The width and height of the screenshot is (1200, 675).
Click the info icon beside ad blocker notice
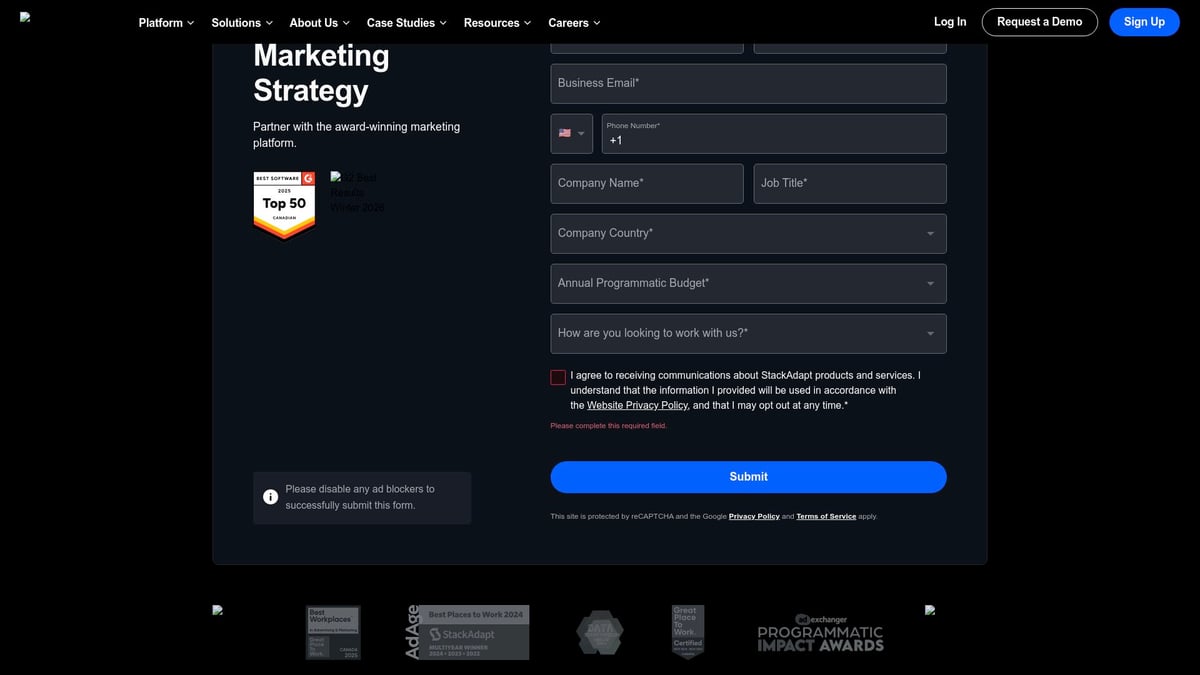(270, 497)
